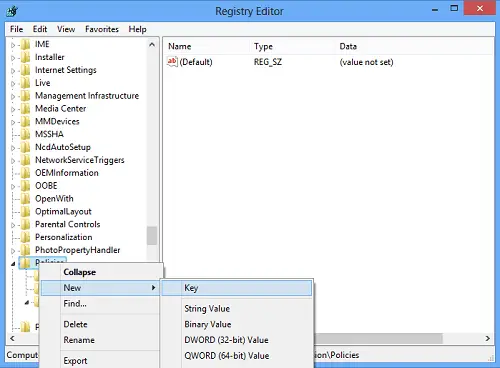Select the PhotoPropertyHandler tree label
Screen dimensions: 500x368
(x=77, y=250)
